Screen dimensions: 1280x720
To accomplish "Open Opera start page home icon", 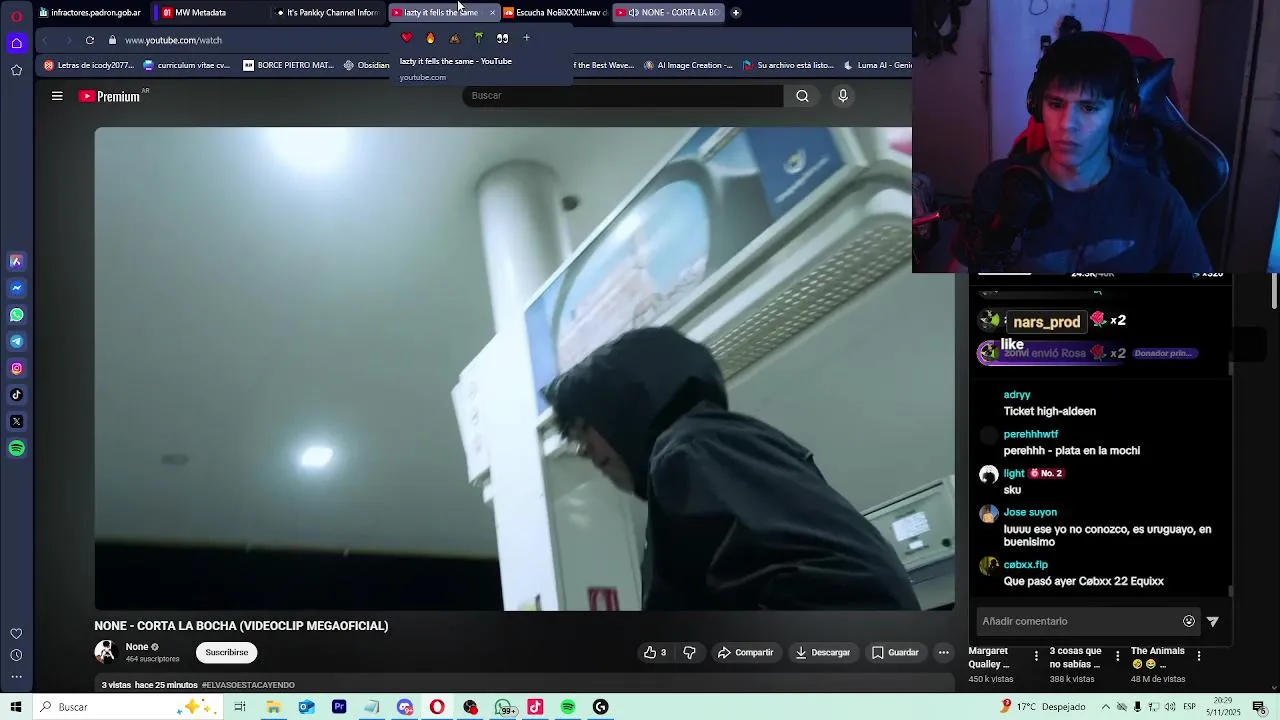I will [16, 43].
